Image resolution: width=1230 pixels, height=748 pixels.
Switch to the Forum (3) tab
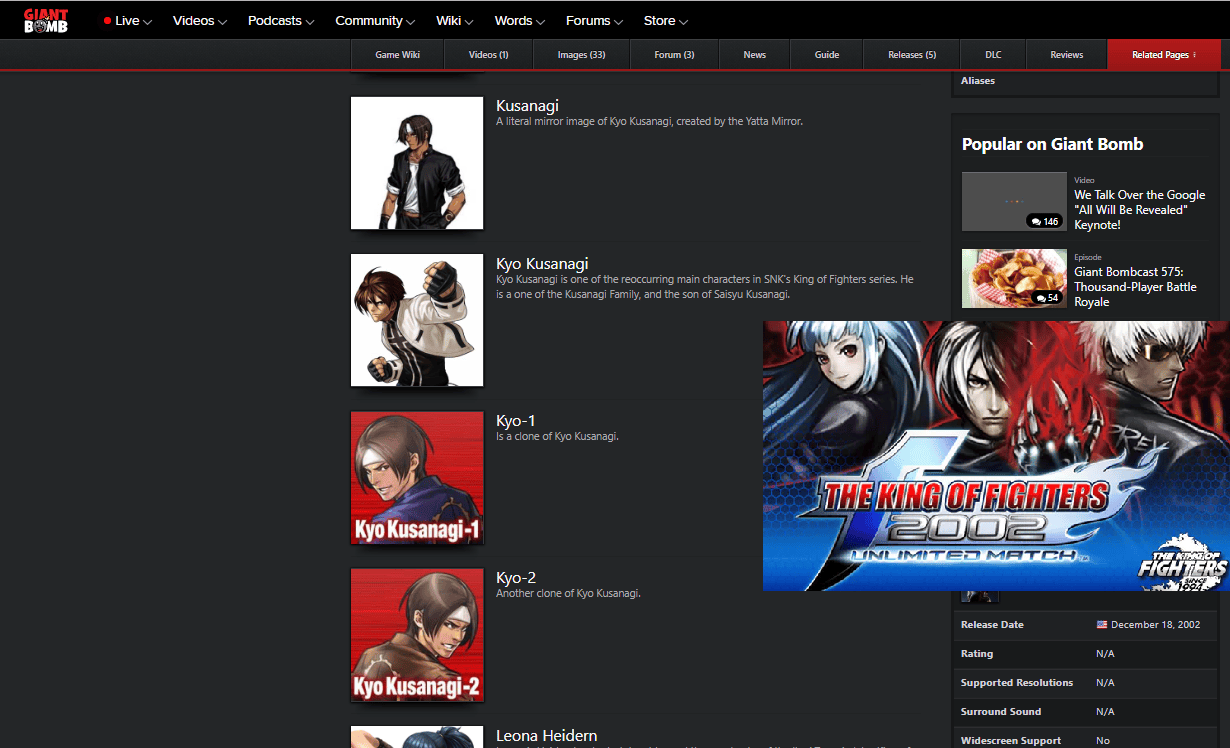[x=674, y=55]
